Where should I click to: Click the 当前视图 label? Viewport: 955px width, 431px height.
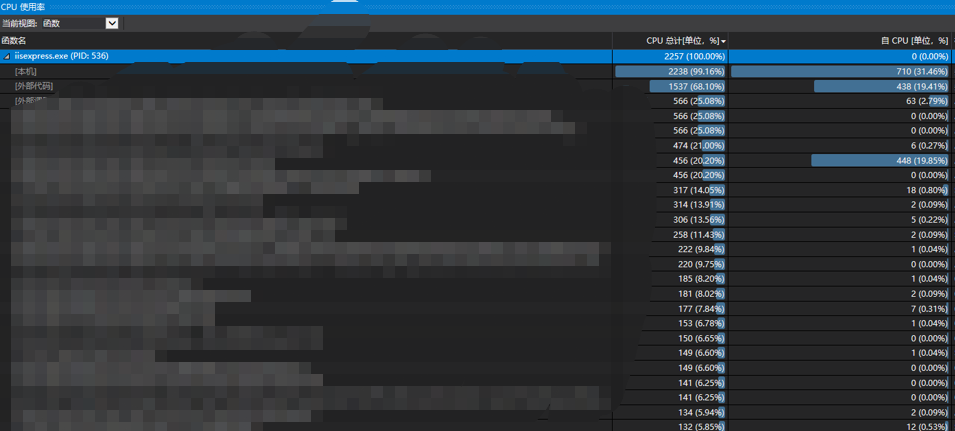(x=19, y=24)
